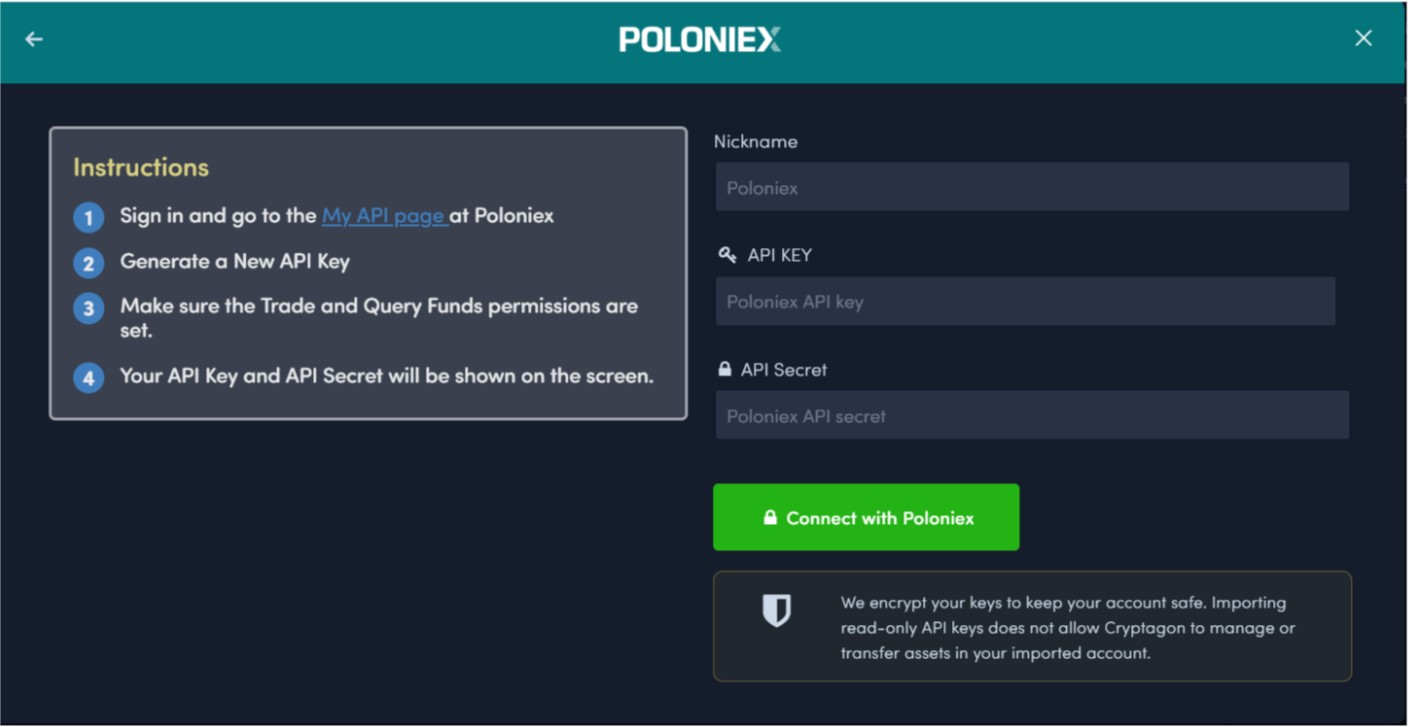Image resolution: width=1410 pixels, height=727 pixels.
Task: Dismiss the dialog with the X button
Action: [1363, 38]
